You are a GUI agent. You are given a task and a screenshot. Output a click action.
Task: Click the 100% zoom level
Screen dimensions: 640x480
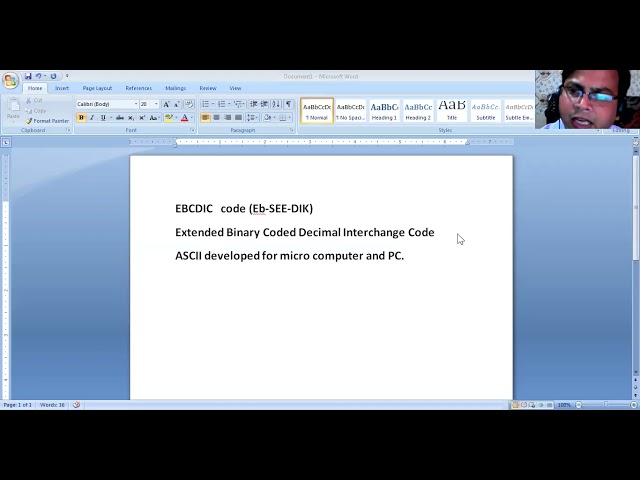[x=564, y=405]
